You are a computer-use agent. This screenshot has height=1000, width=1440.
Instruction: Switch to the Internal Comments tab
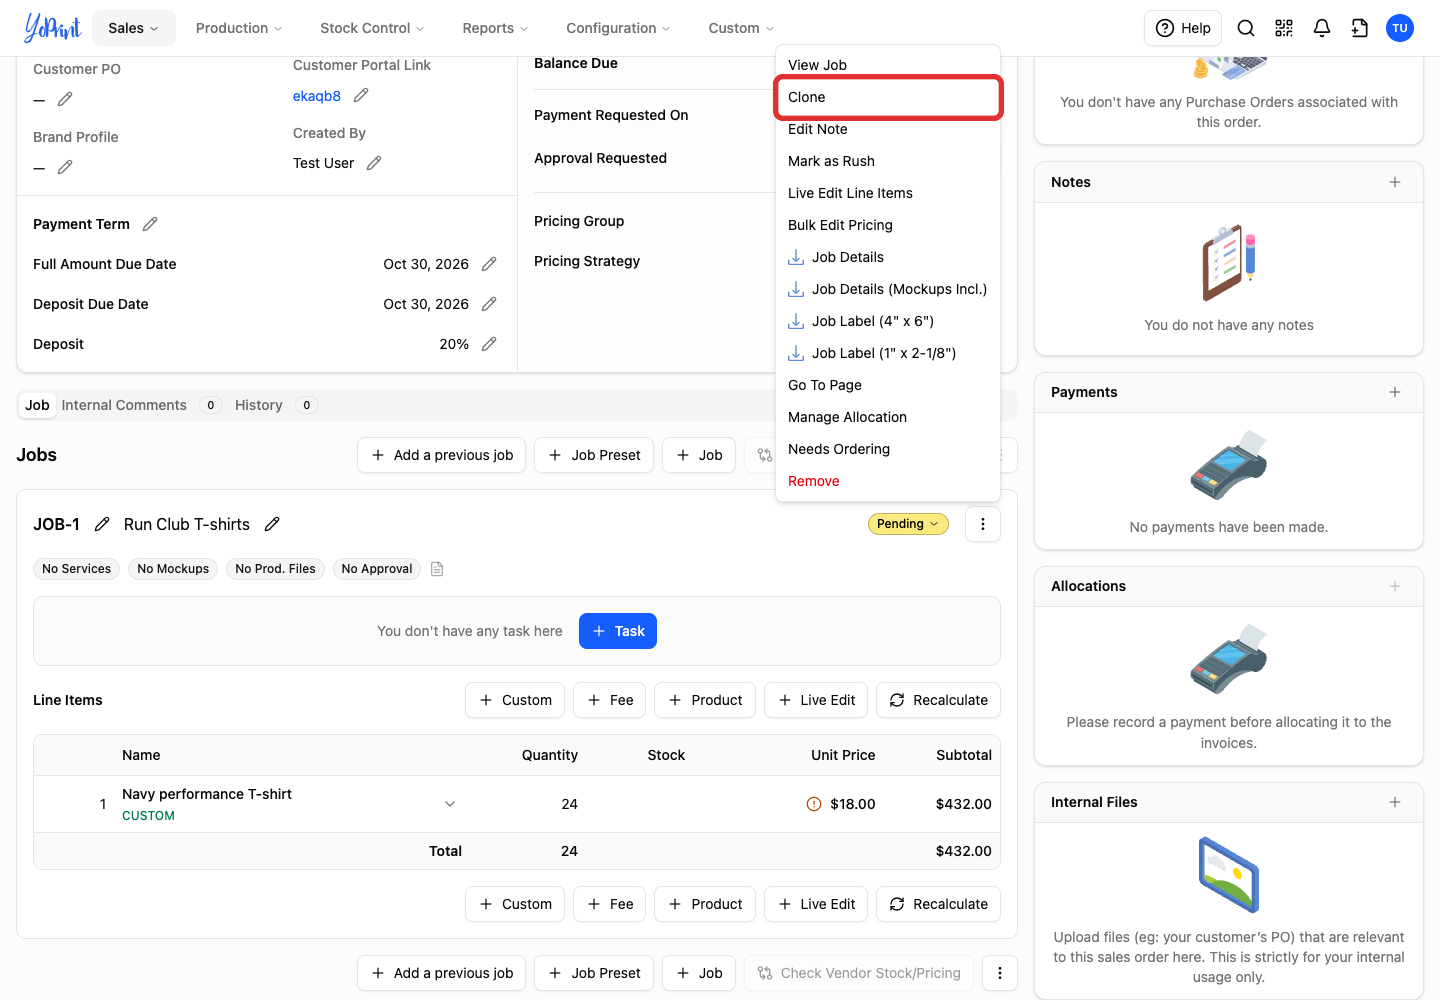124,405
